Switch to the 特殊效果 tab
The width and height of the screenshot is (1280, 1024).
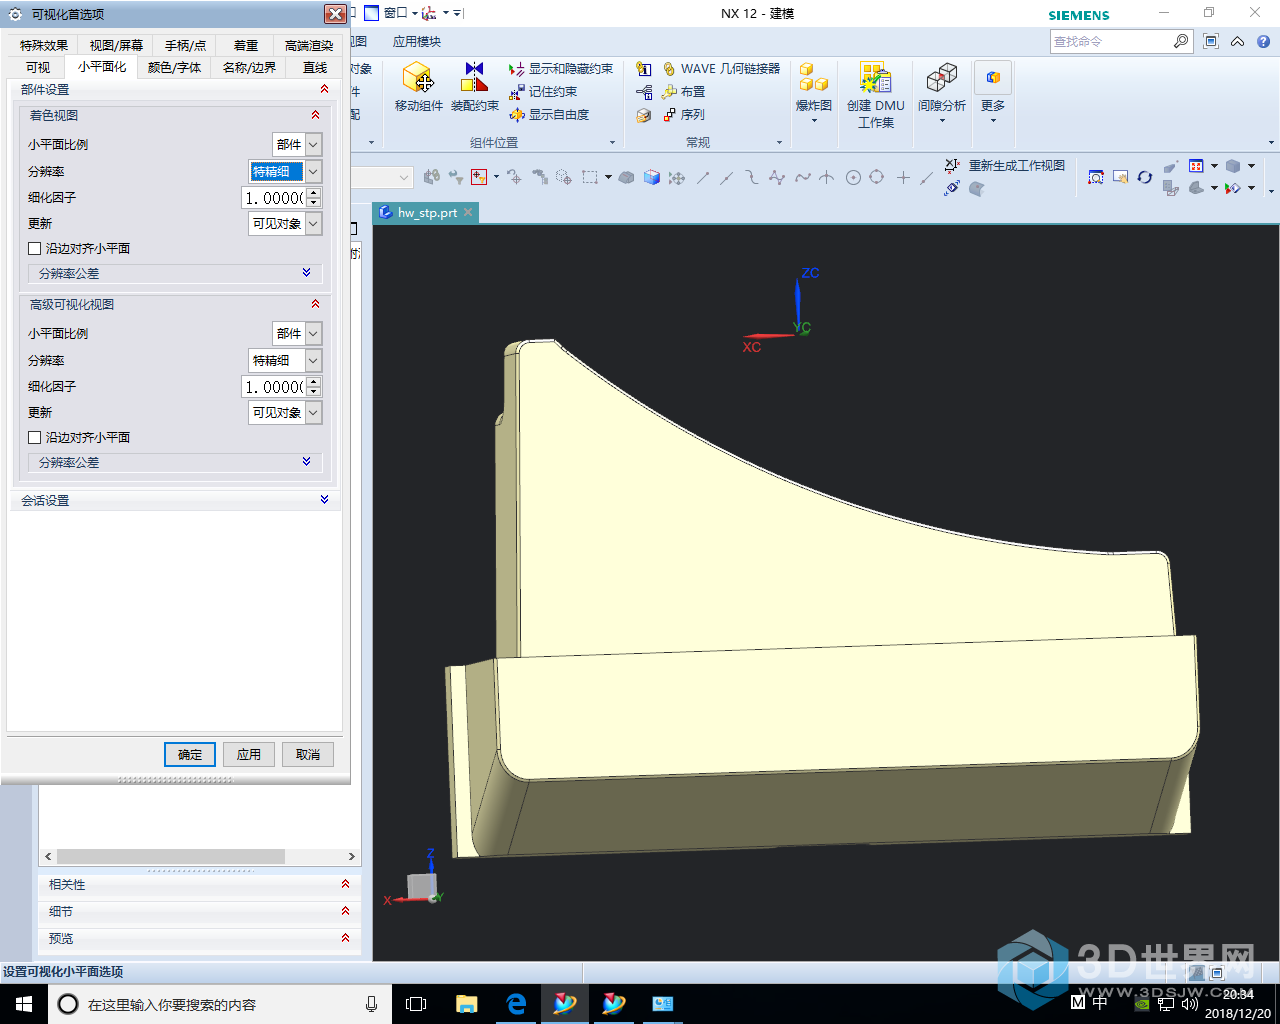[x=44, y=46]
